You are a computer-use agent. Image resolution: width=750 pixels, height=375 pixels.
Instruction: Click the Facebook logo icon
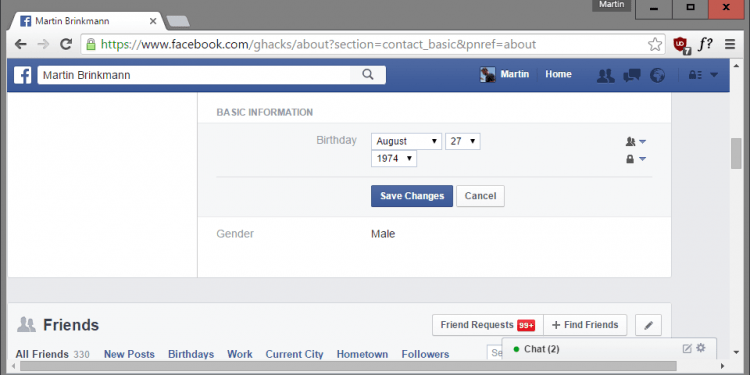pyautogui.click(x=22, y=75)
